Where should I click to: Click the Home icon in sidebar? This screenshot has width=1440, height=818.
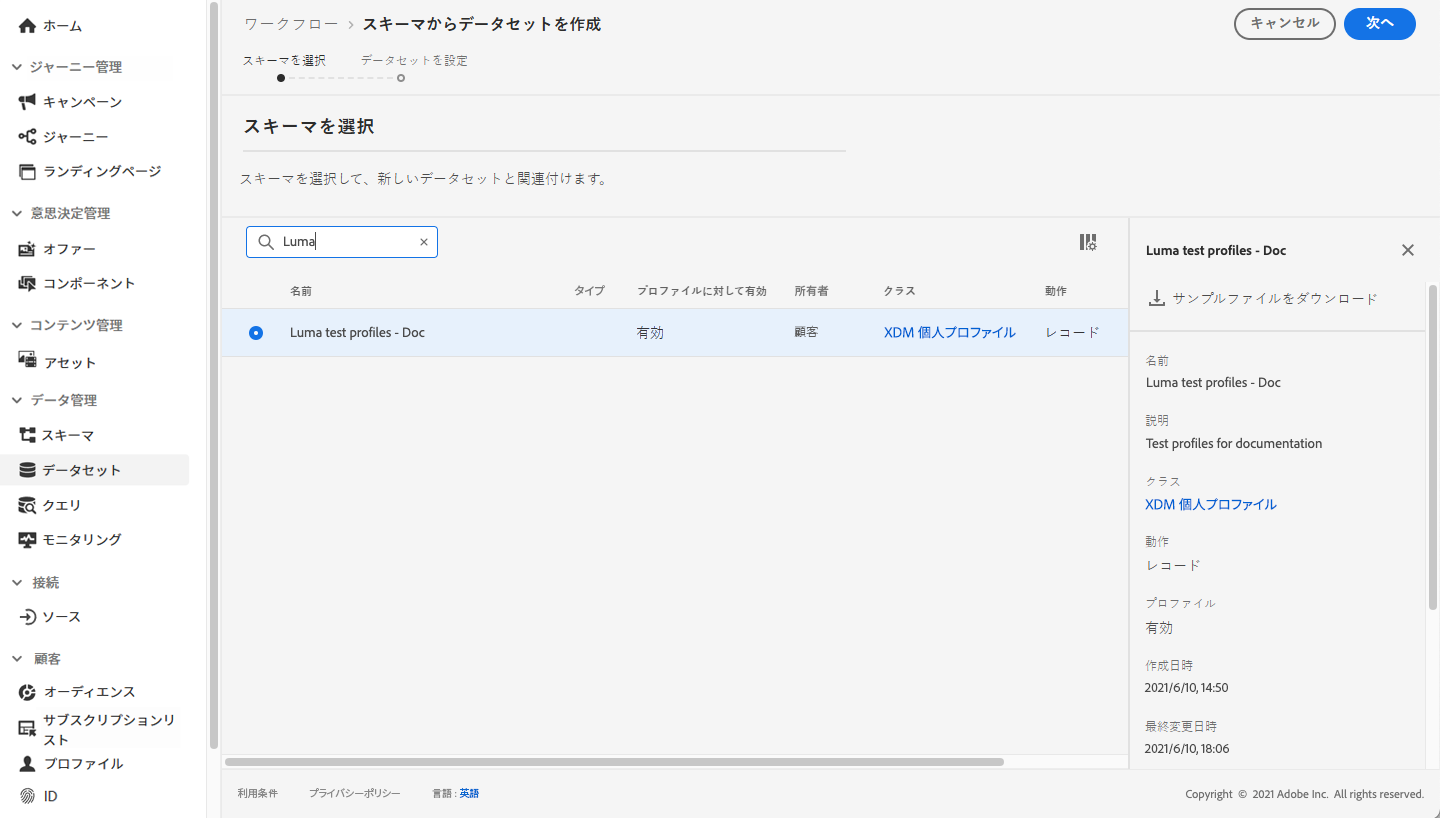(x=27, y=26)
